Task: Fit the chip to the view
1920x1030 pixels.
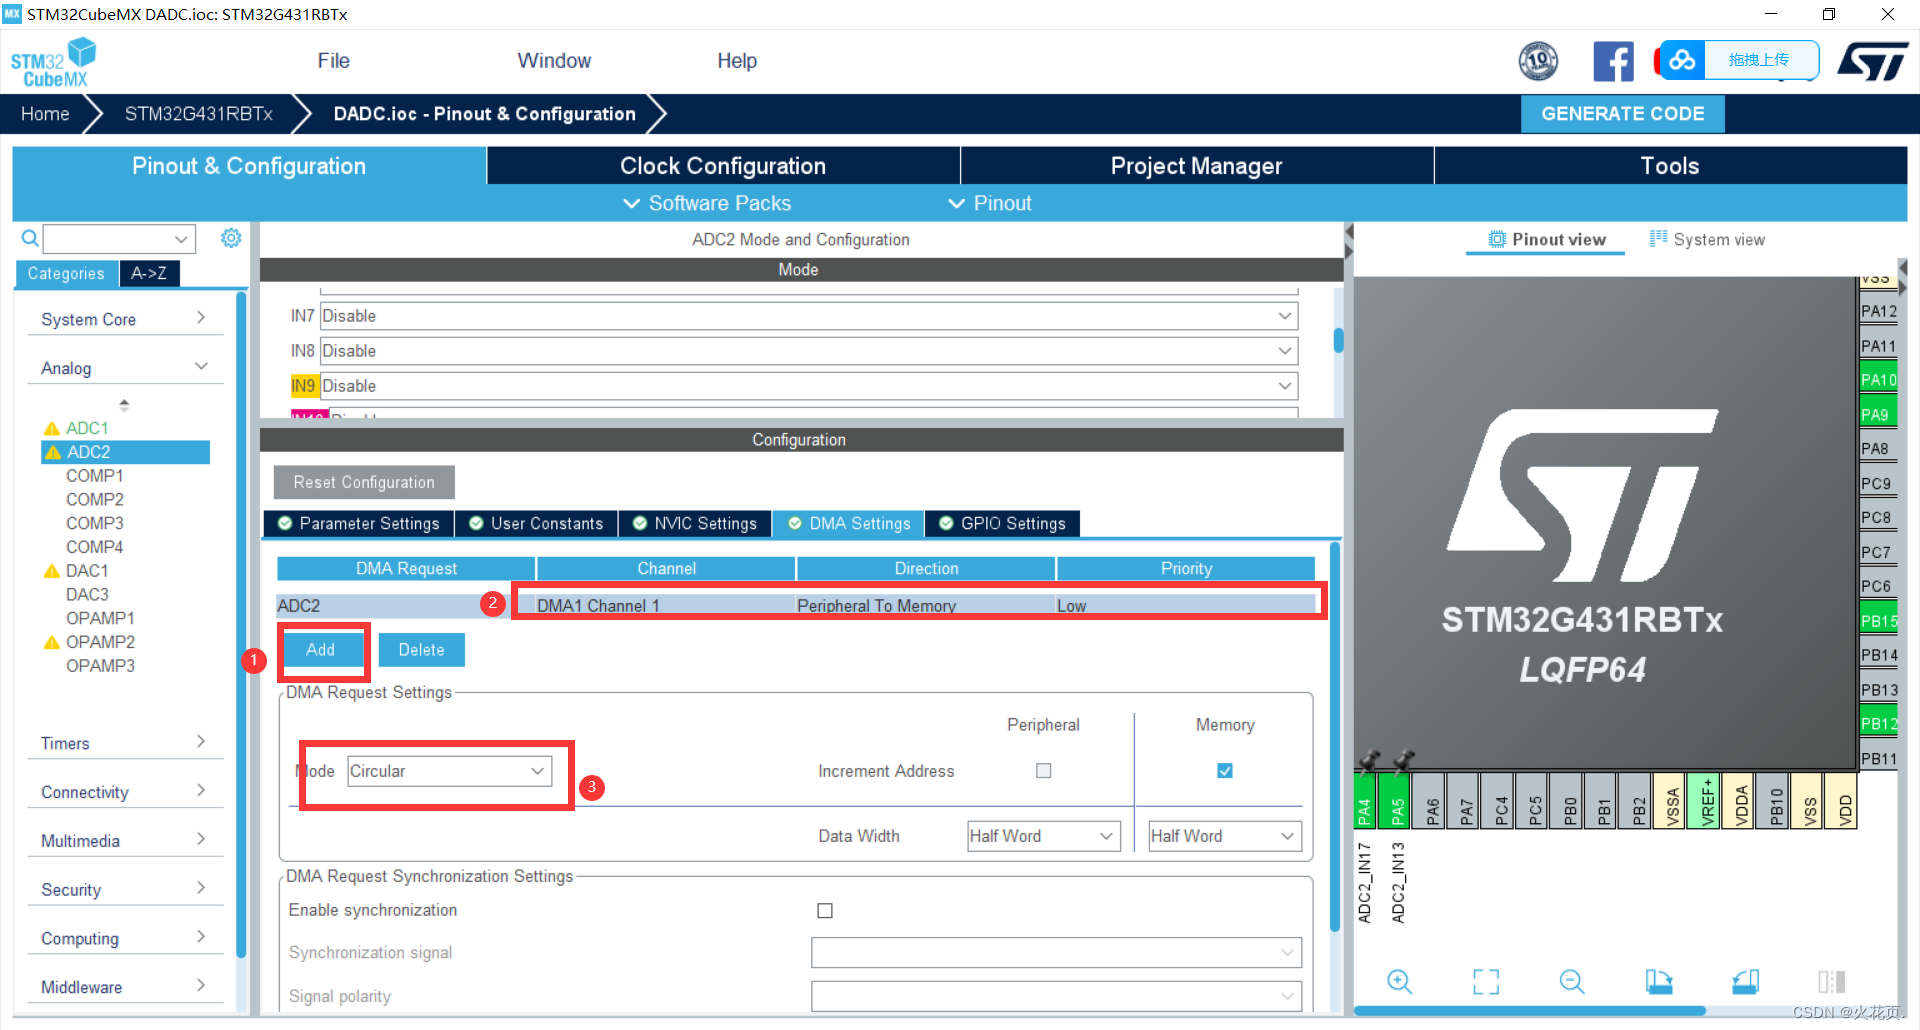Action: point(1486,982)
